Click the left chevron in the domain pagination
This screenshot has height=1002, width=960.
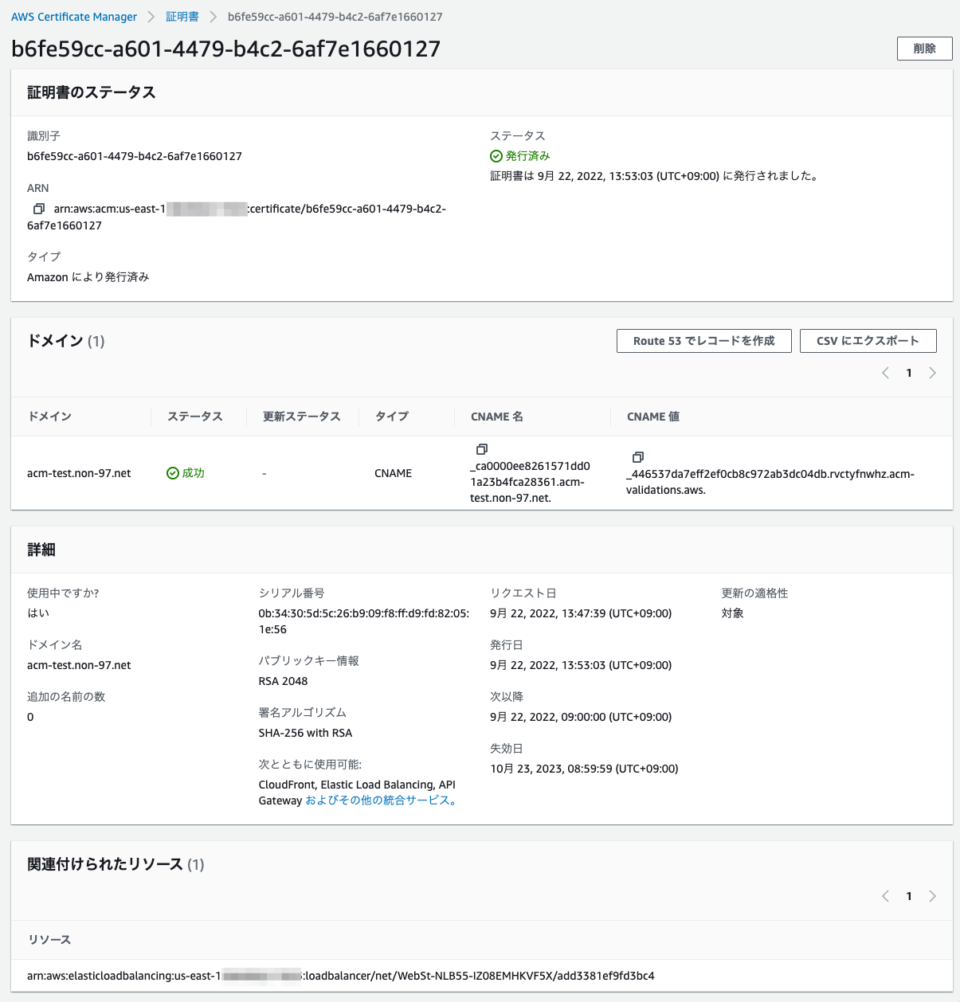885,371
